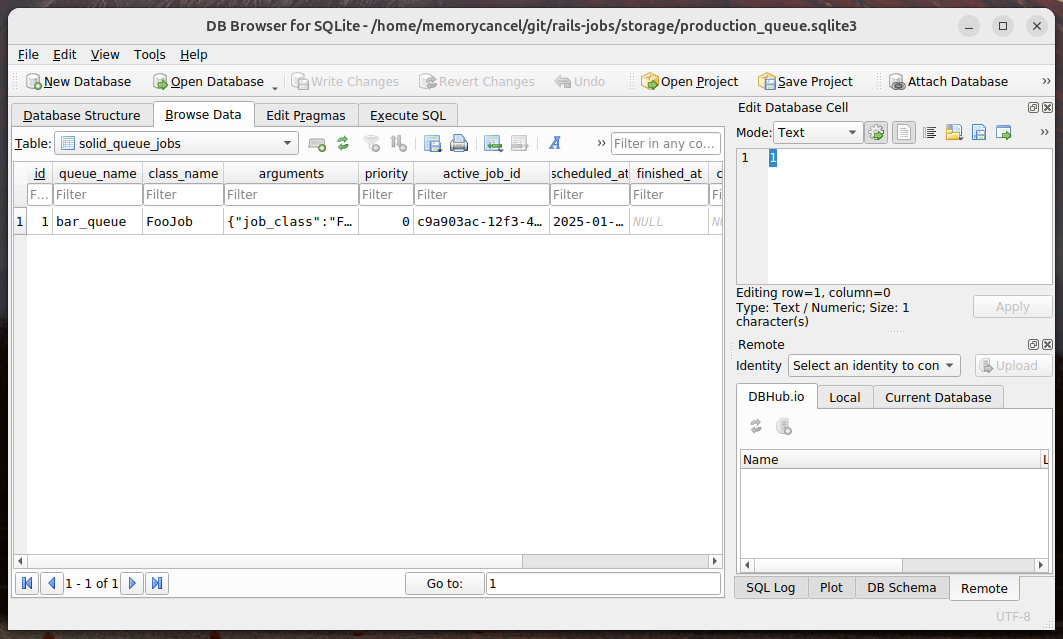1063x639 pixels.
Task: Click export to file floppy icon in cell editor
Action: tap(979, 133)
